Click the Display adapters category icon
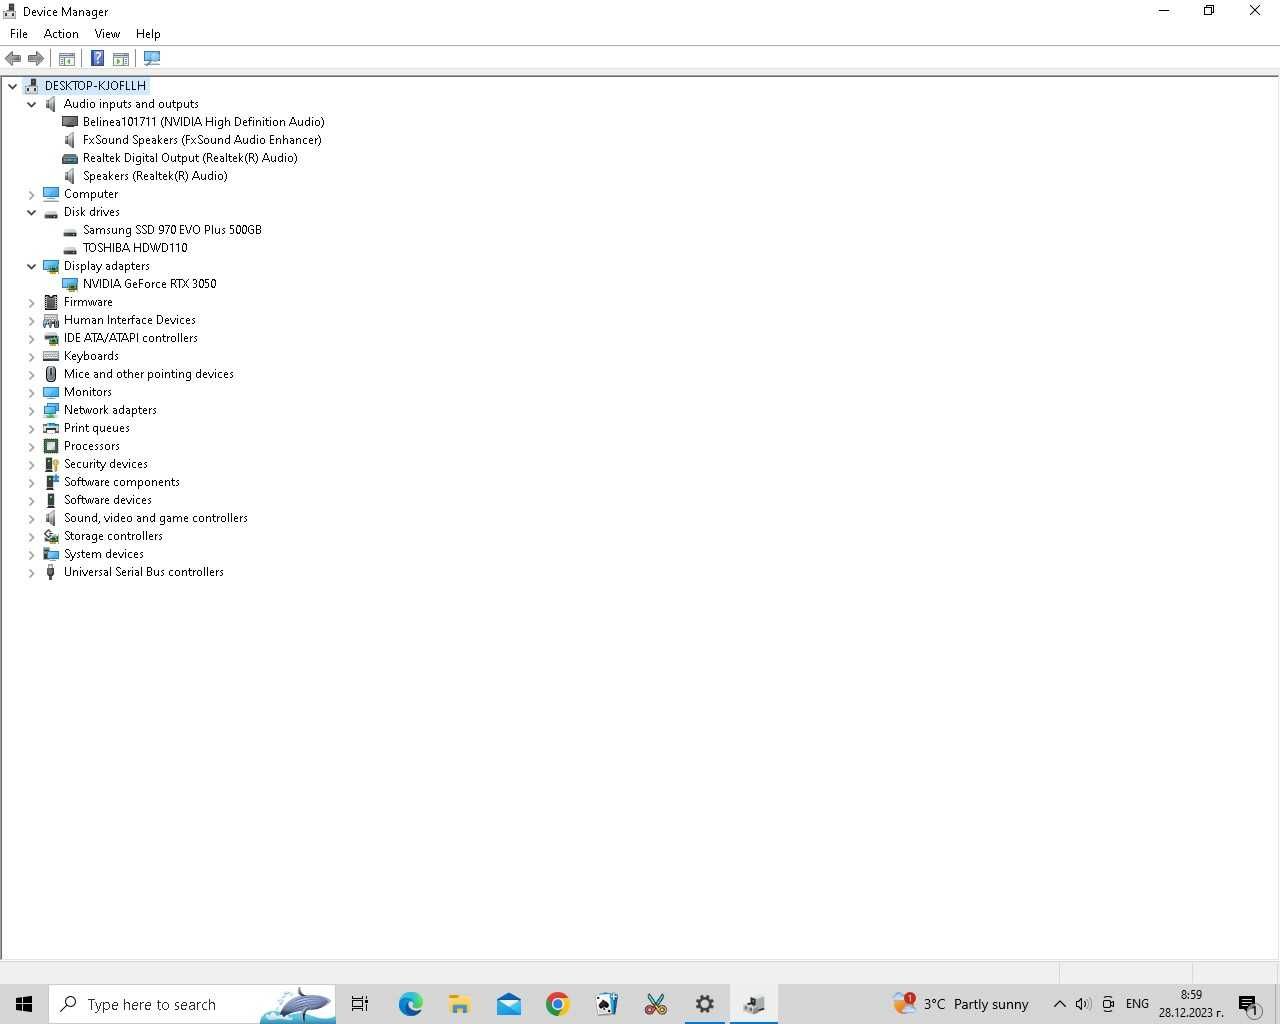 pyautogui.click(x=51, y=266)
